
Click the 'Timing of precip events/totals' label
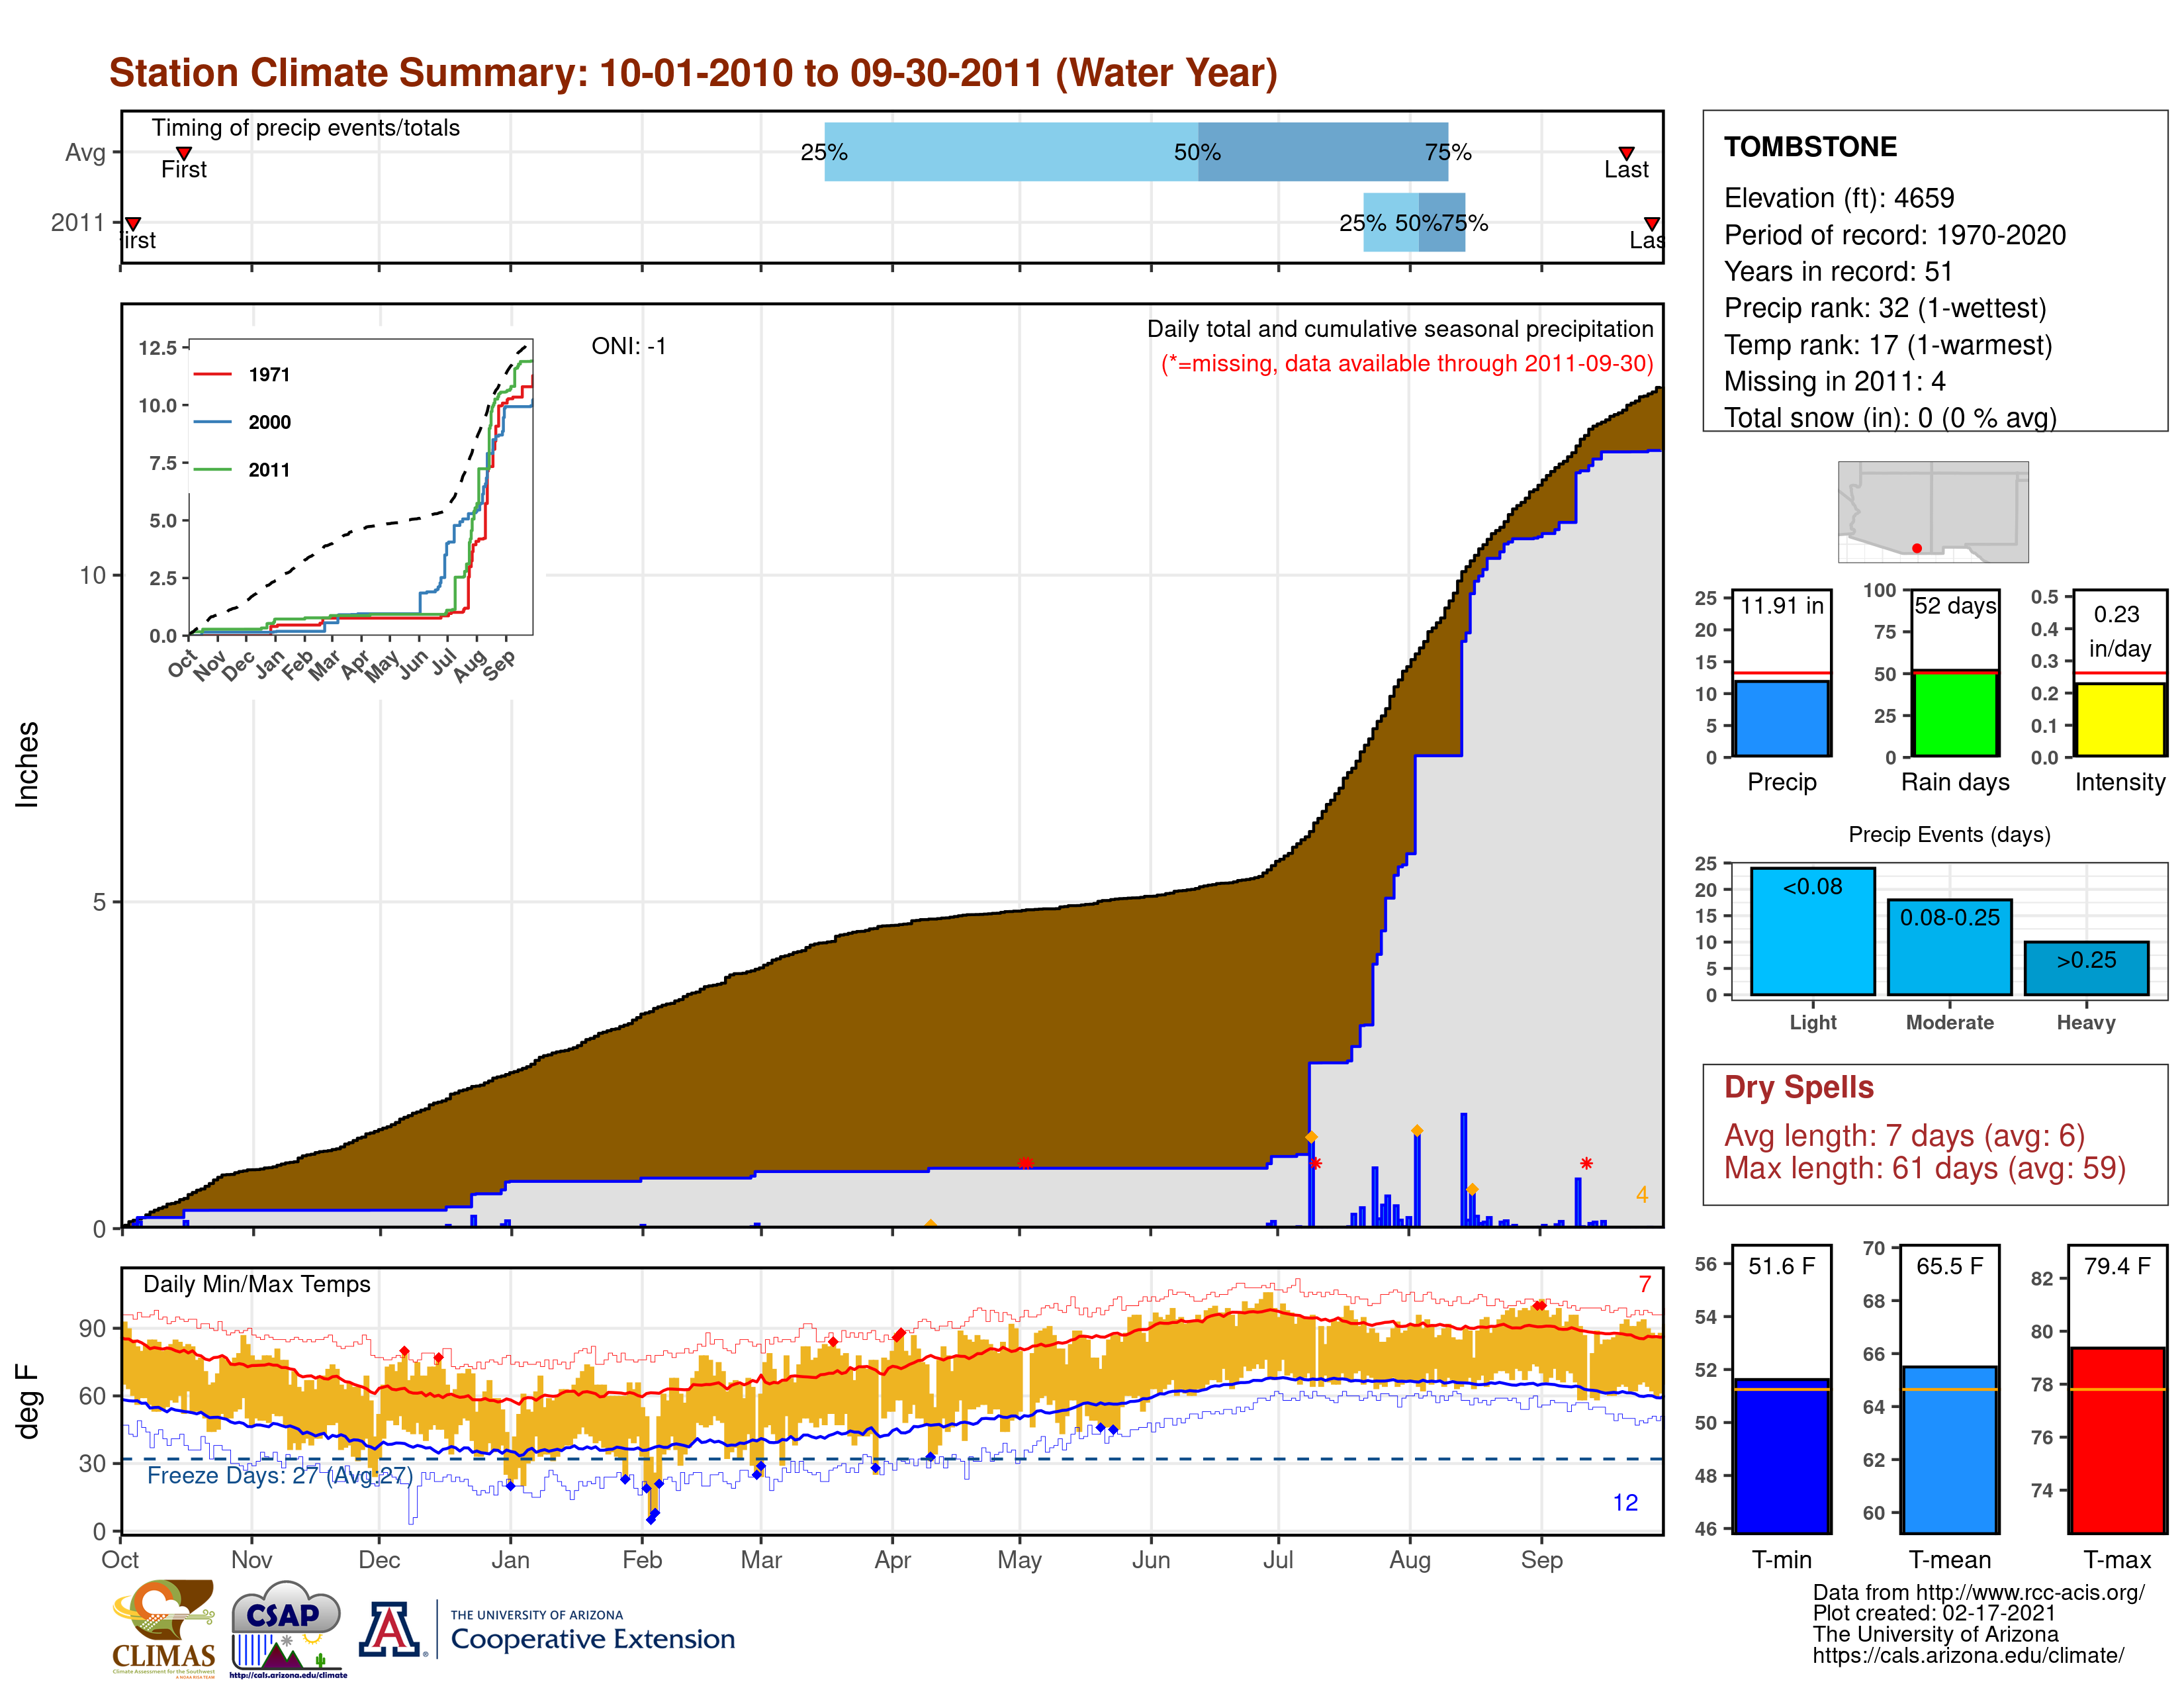305,128
